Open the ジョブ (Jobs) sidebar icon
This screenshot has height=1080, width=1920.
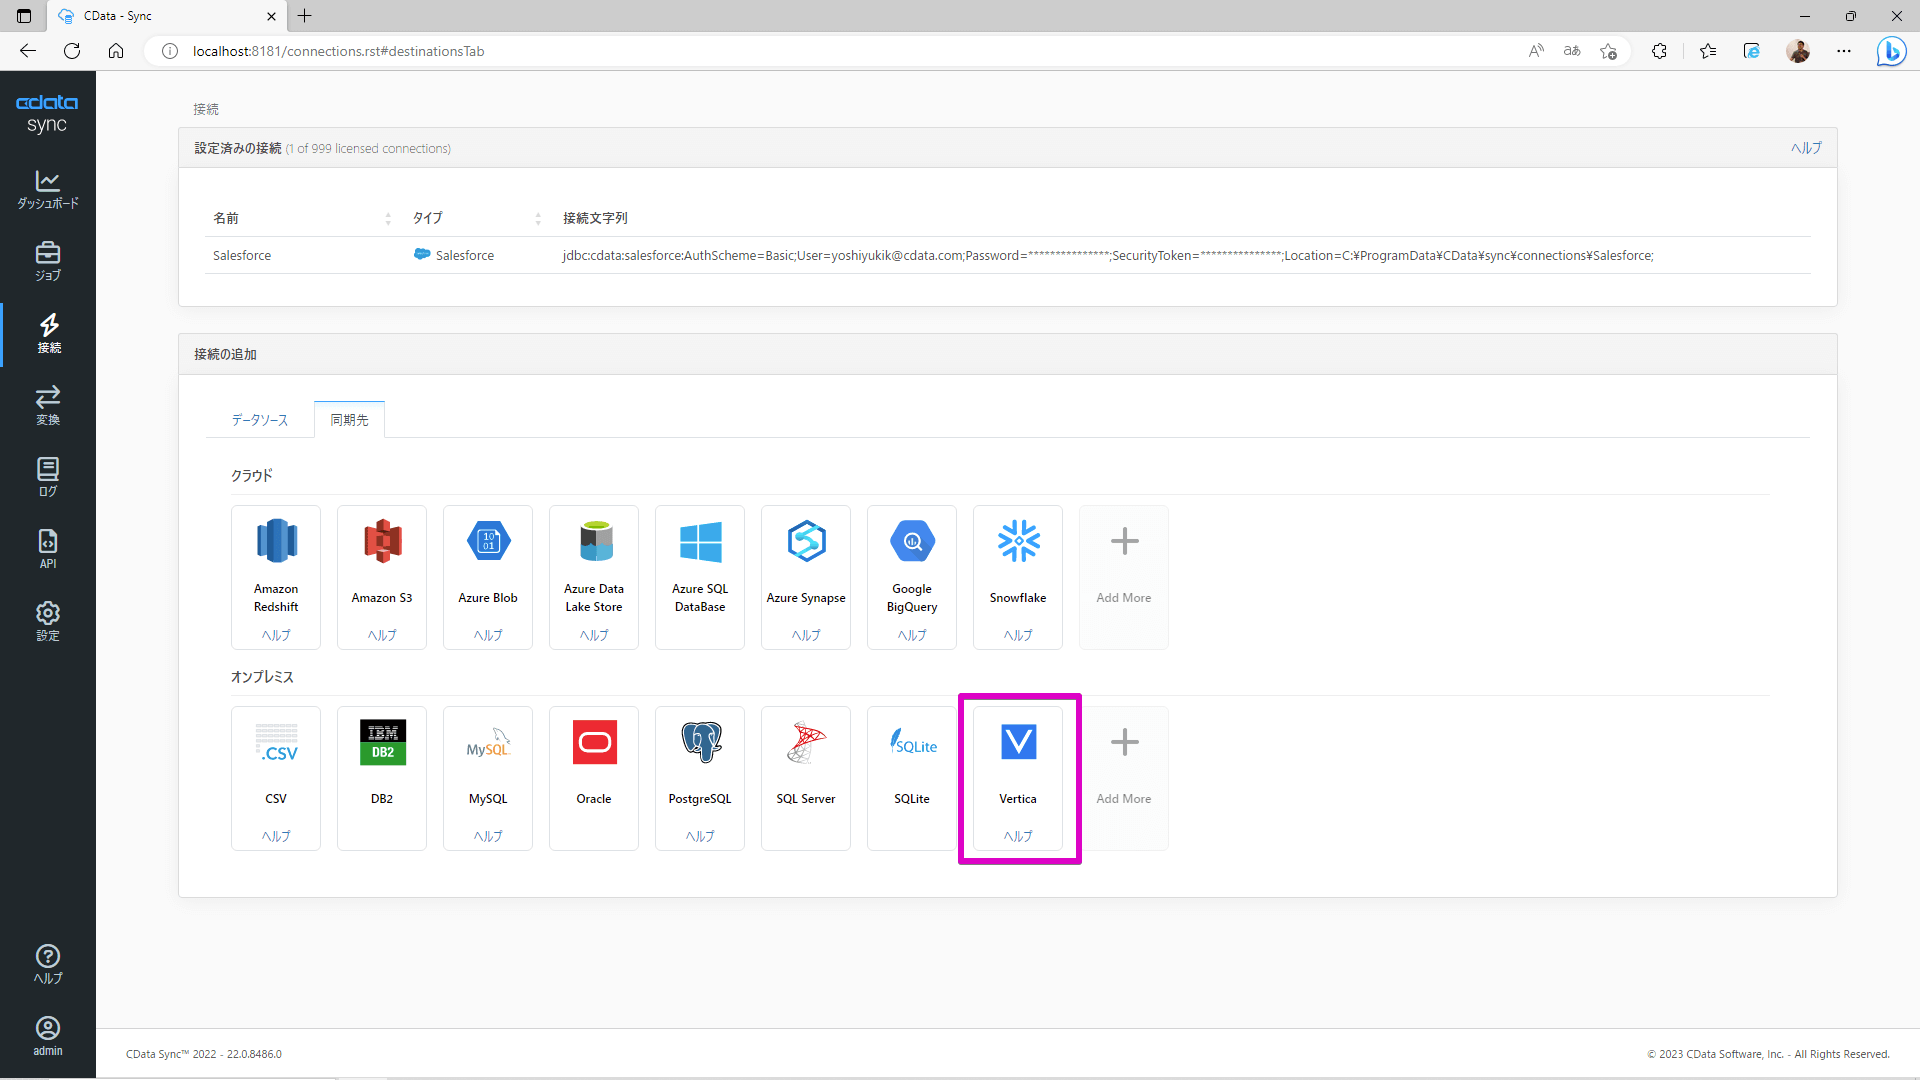point(48,261)
